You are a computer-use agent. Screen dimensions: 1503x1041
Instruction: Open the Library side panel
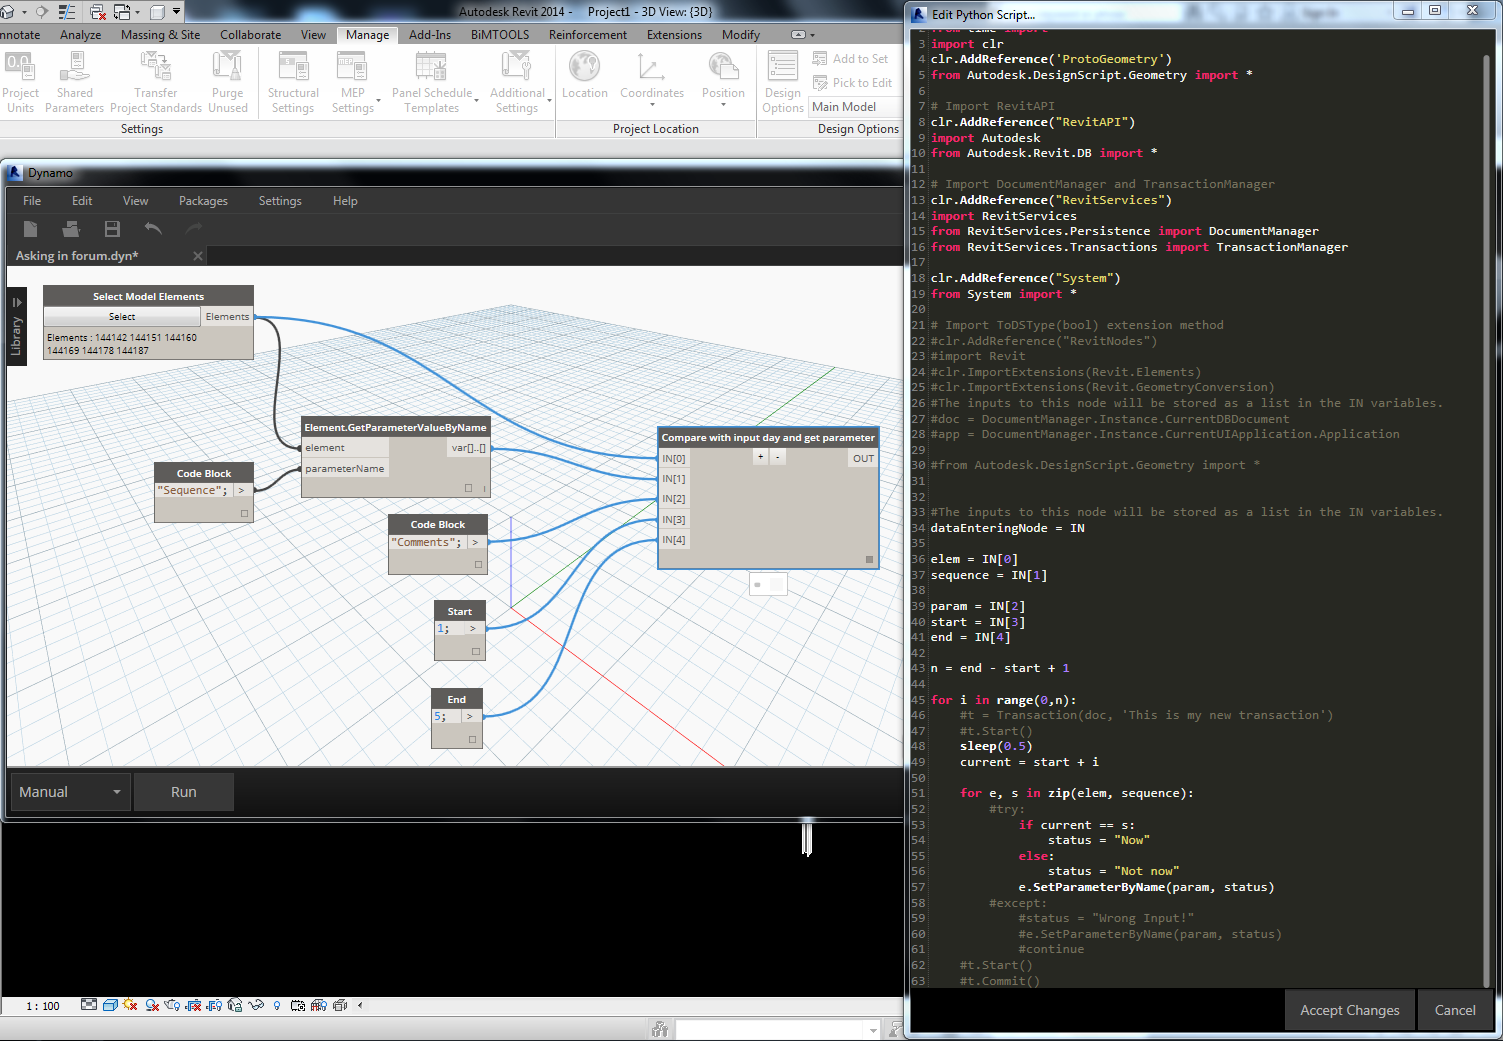(x=16, y=326)
